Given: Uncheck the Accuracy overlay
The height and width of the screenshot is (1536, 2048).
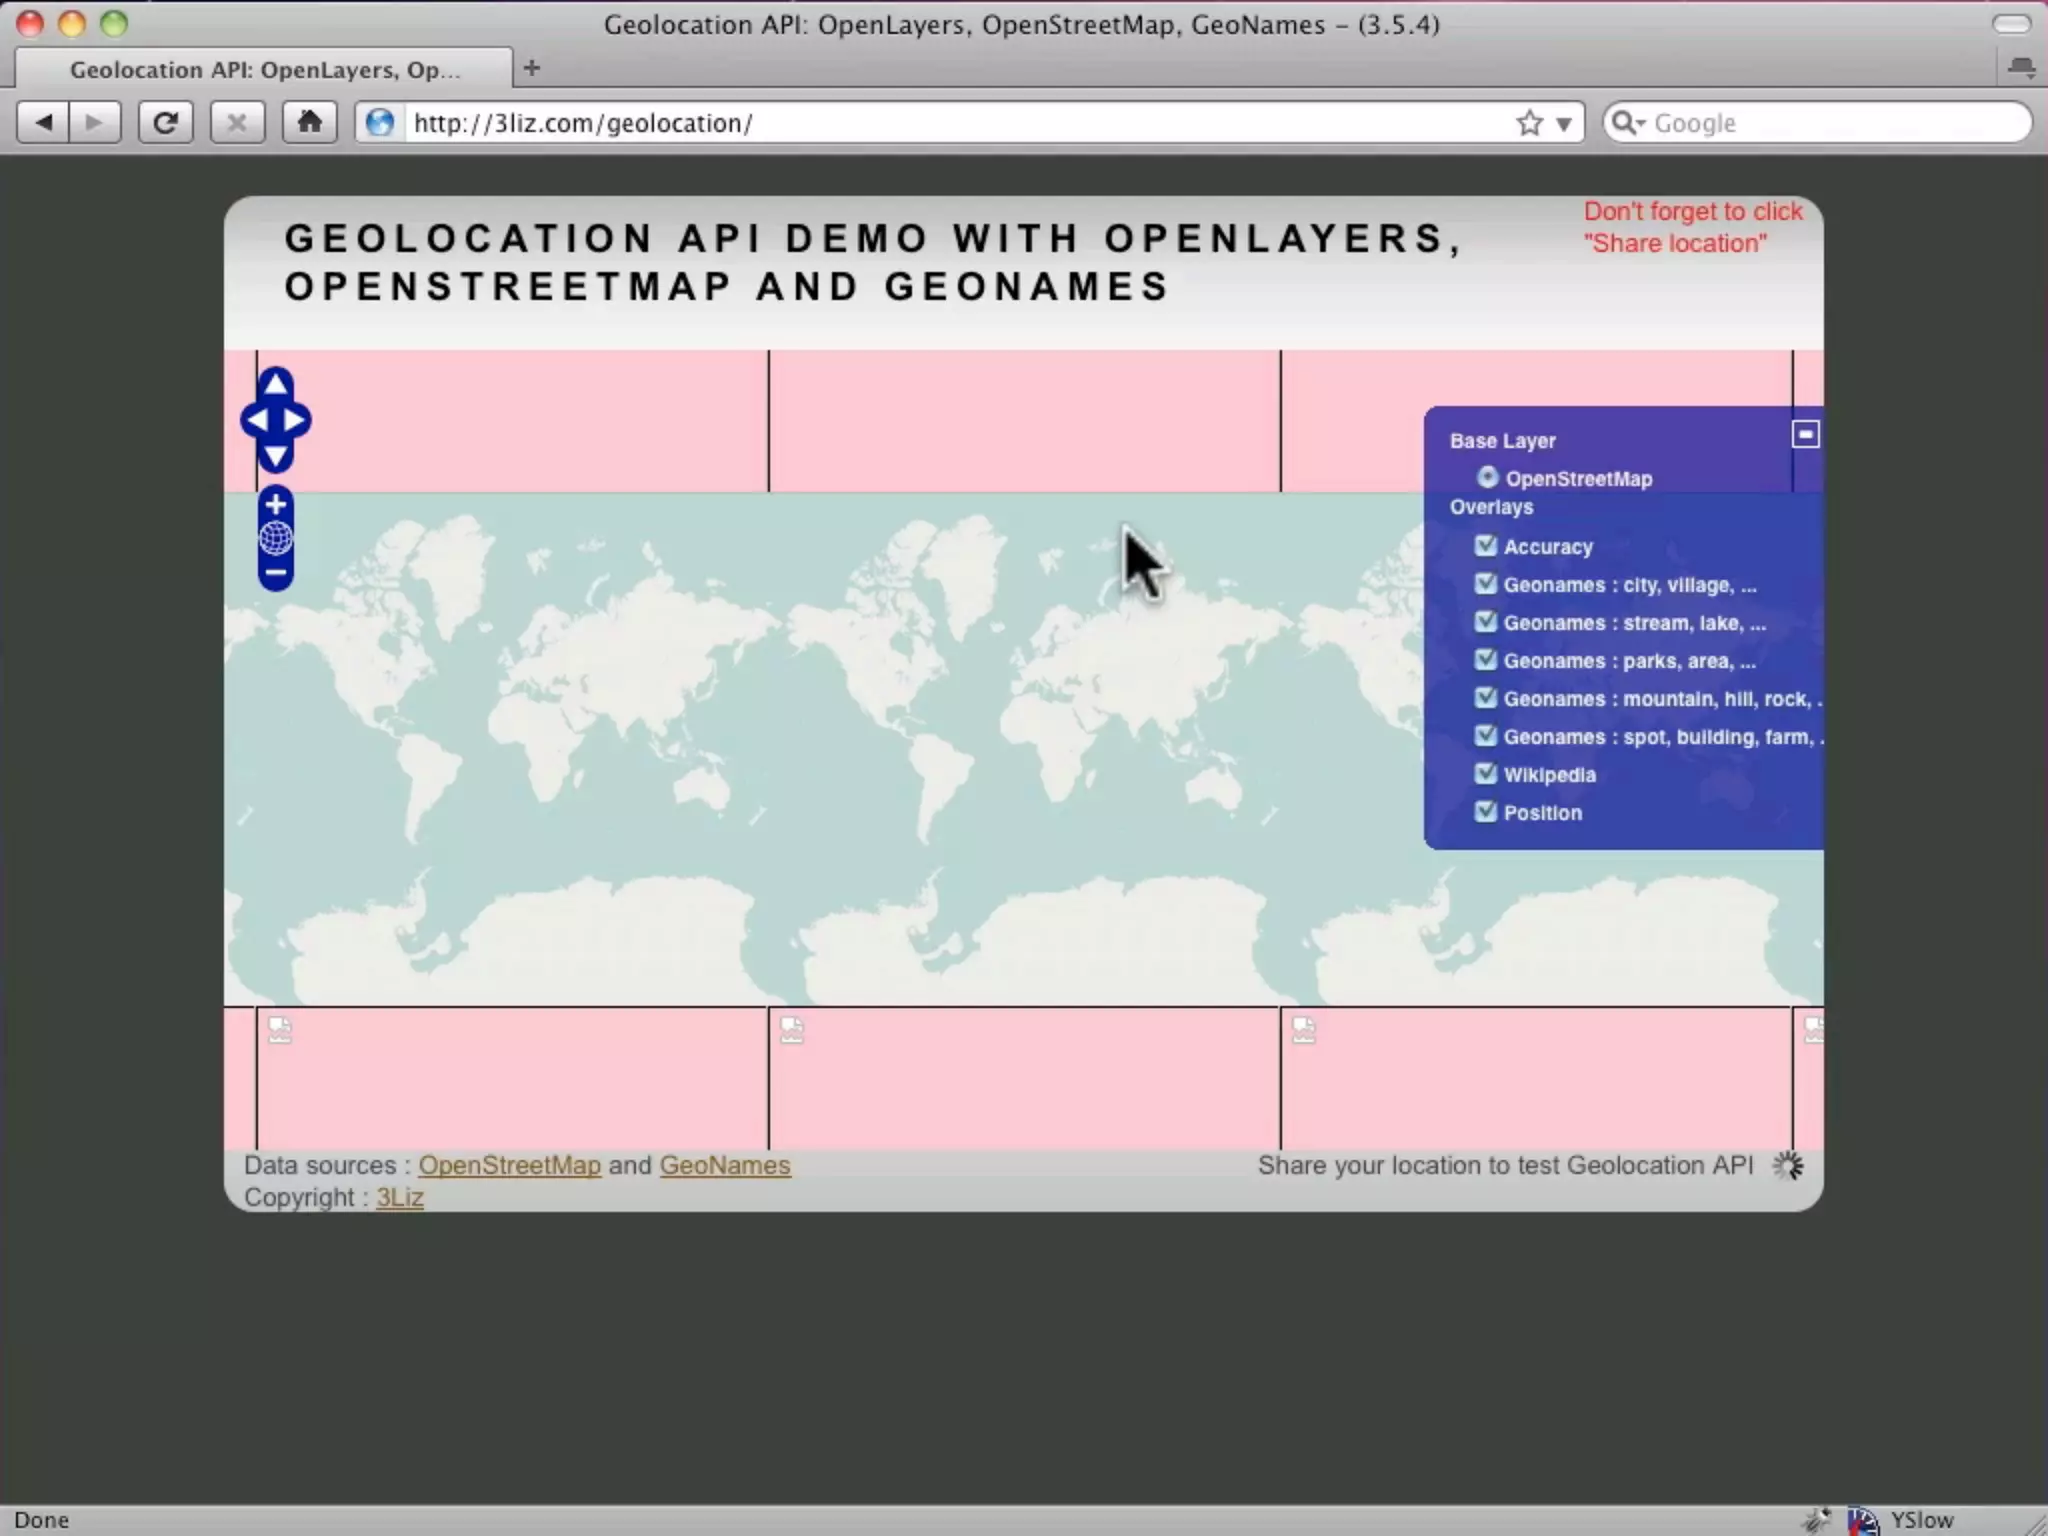Looking at the screenshot, I should tap(1485, 546).
